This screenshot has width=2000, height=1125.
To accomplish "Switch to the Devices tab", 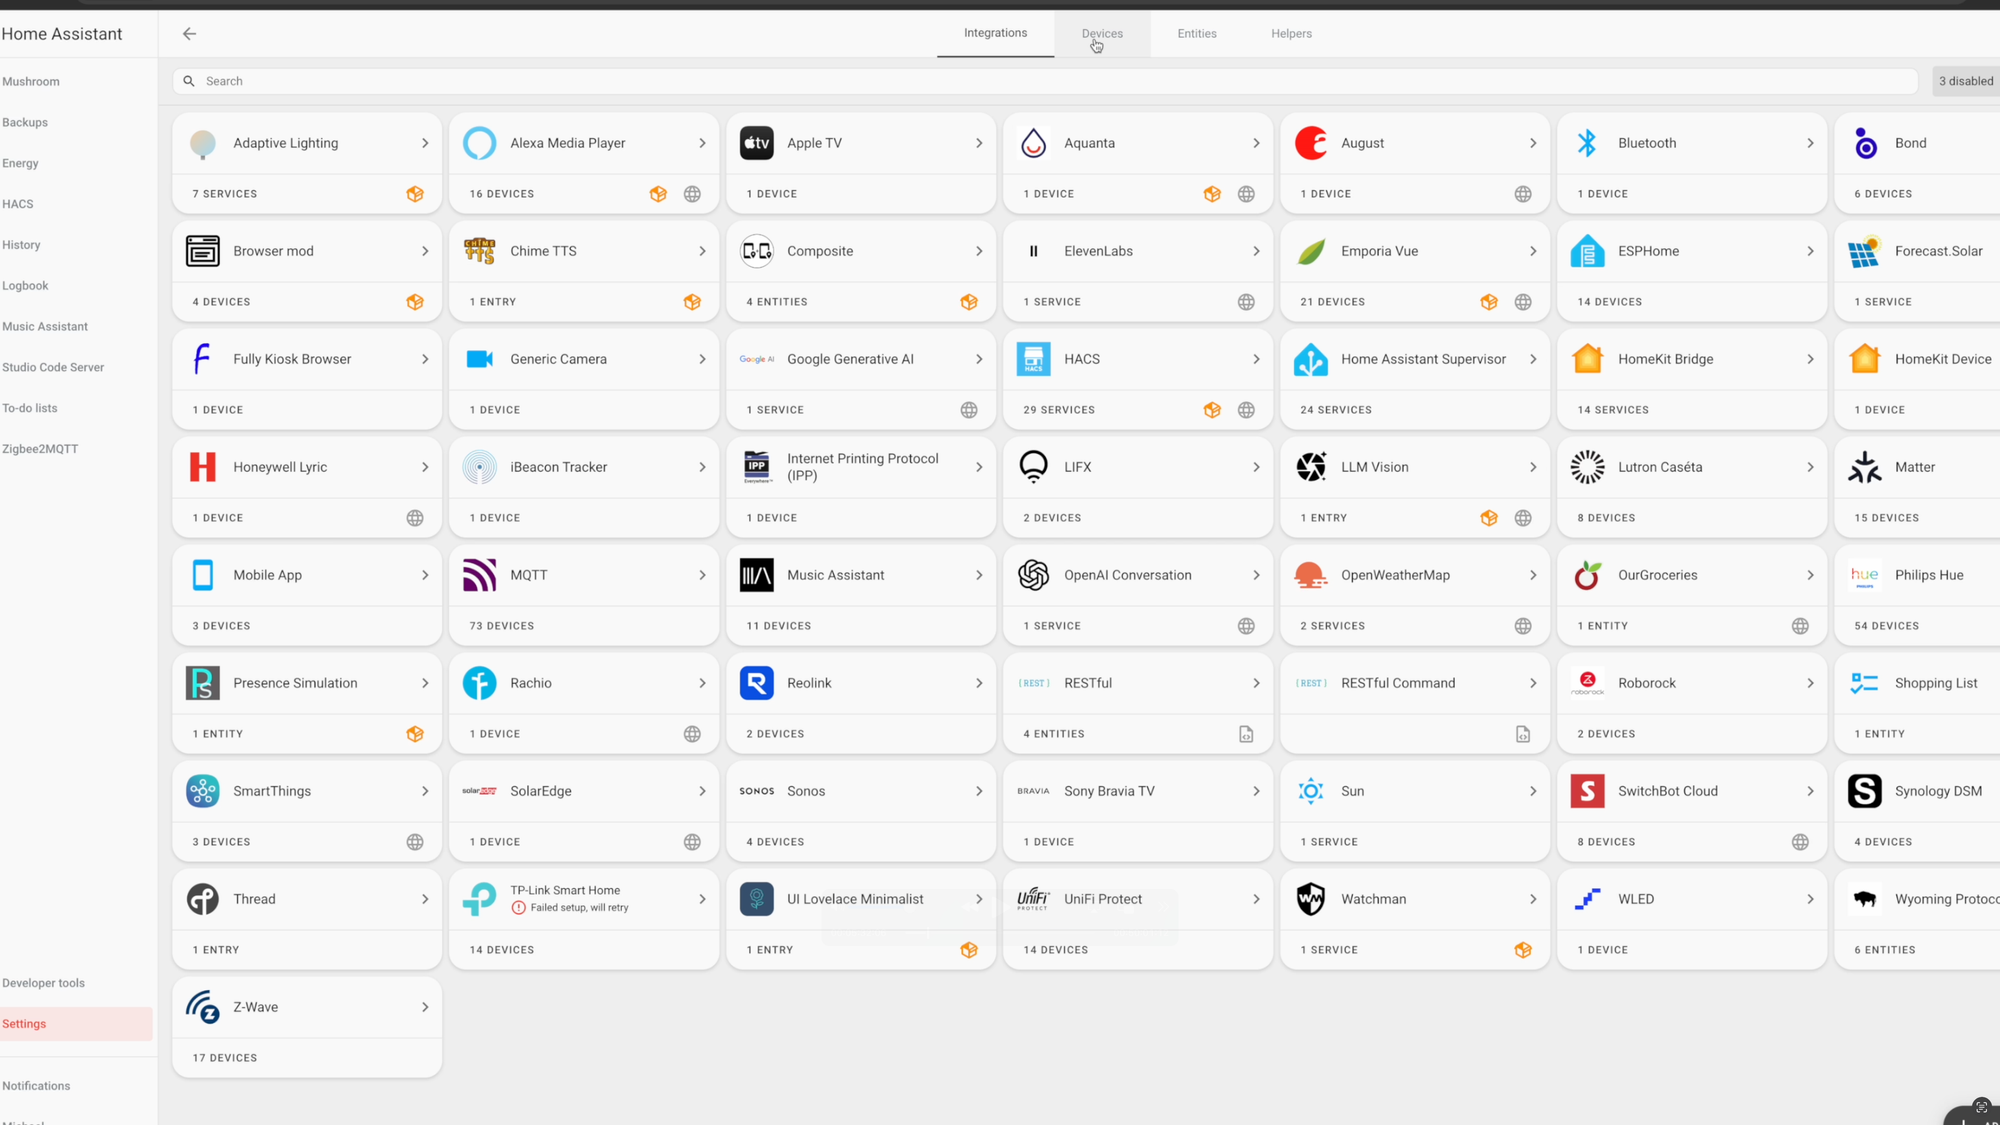I will tap(1102, 33).
